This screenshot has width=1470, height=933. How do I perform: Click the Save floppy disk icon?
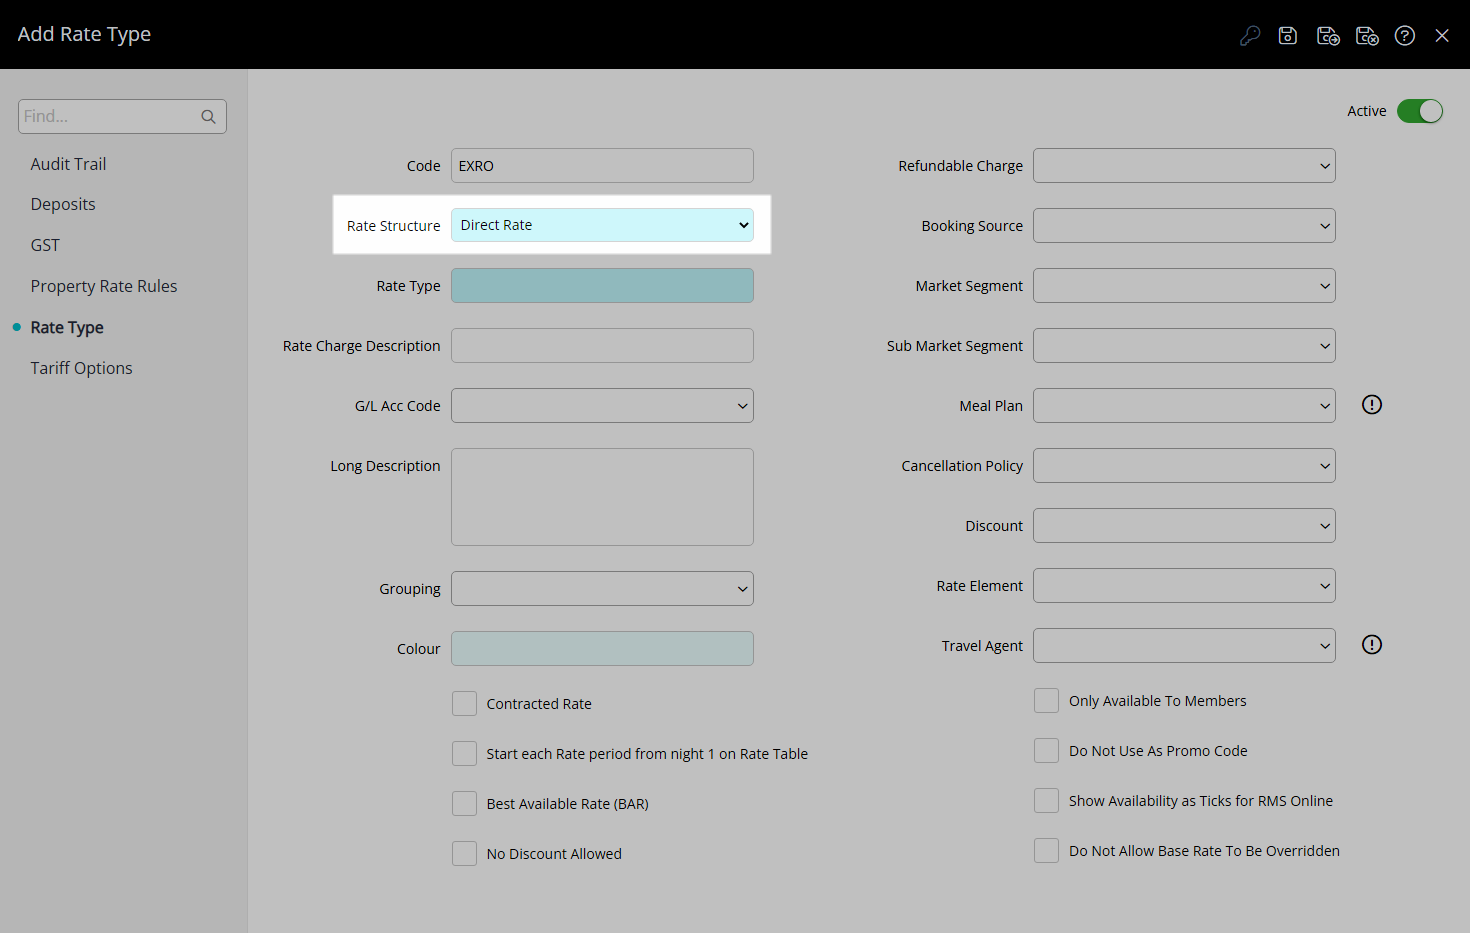1288,36
